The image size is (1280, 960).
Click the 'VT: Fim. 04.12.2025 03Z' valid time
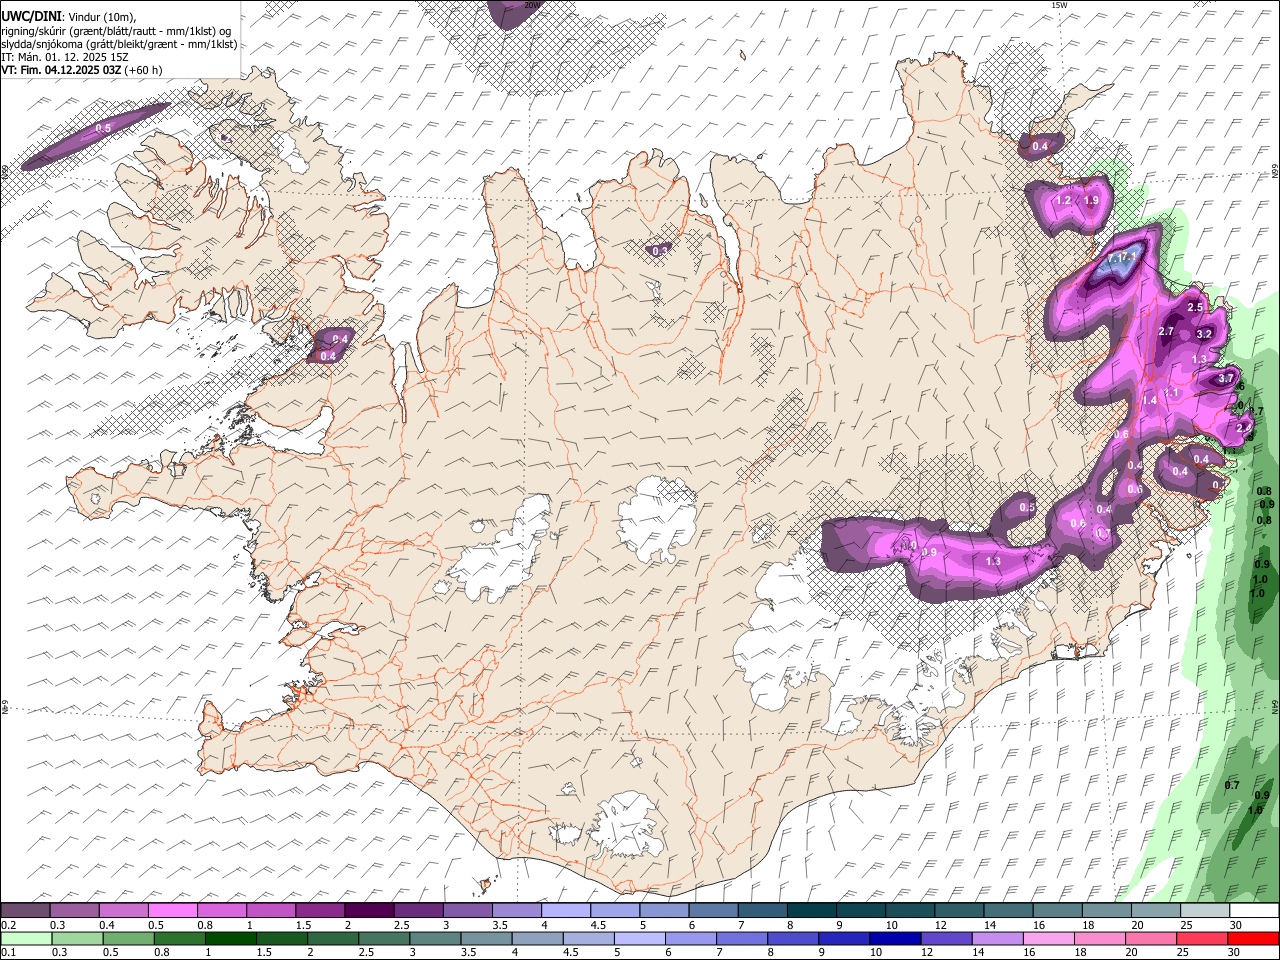click(62, 70)
